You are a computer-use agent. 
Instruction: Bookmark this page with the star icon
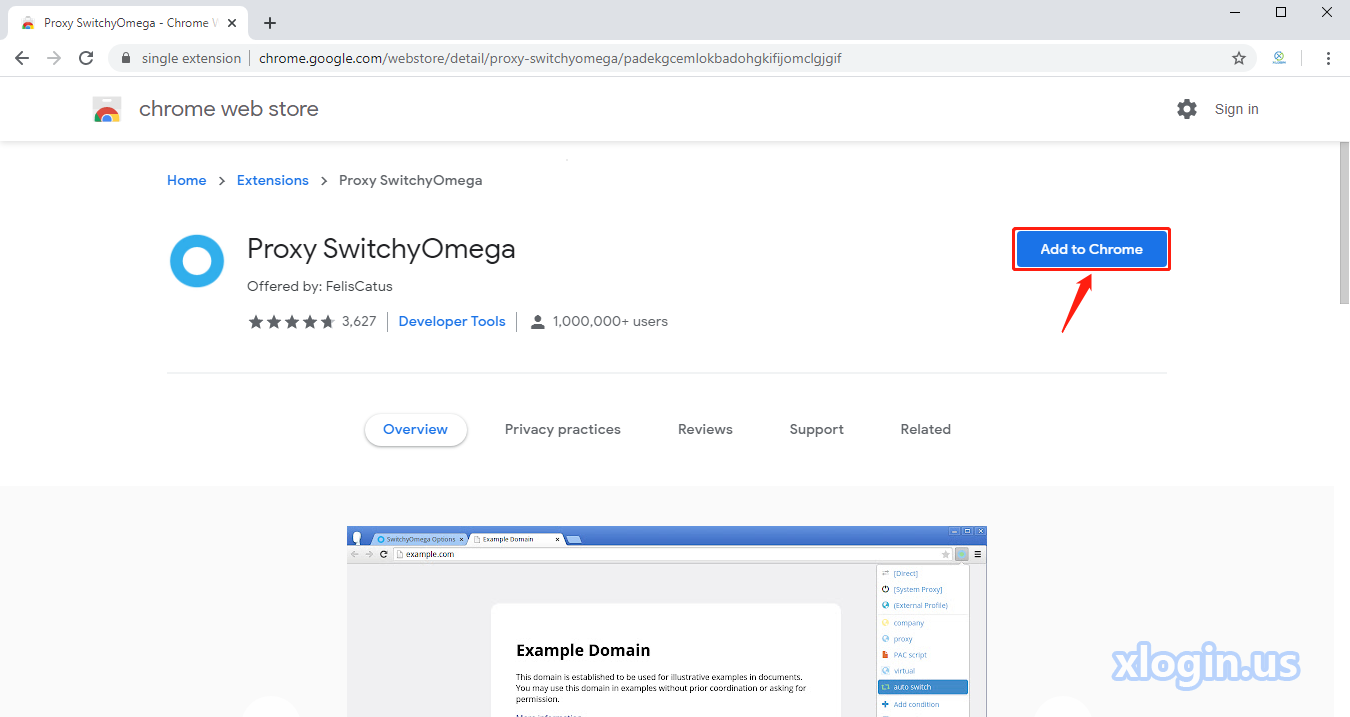tap(1239, 58)
